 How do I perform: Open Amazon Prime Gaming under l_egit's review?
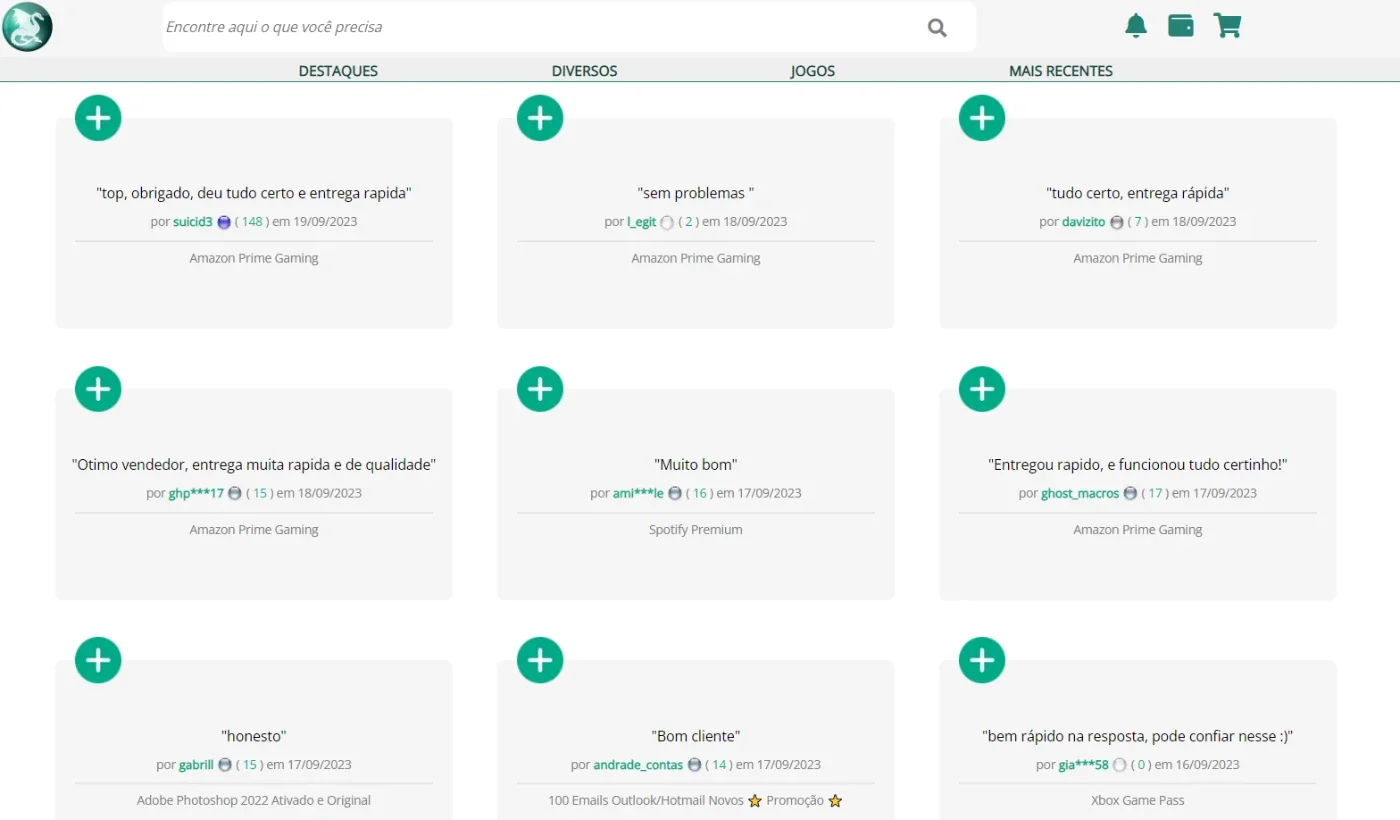696,258
